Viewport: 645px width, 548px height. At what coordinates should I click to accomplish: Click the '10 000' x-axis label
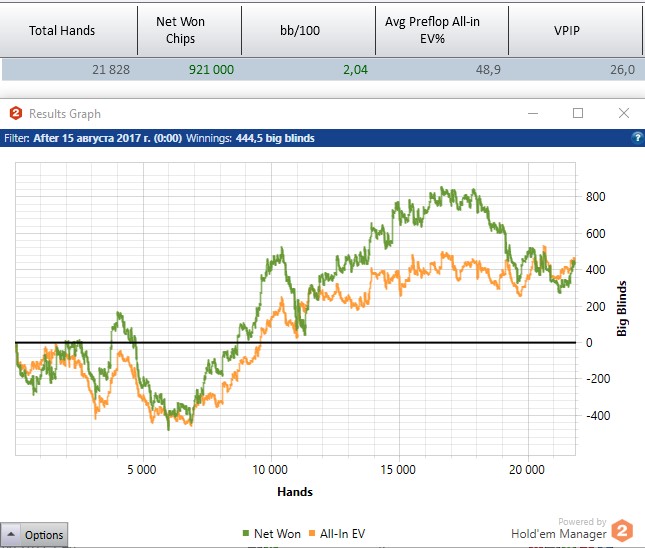click(x=270, y=469)
